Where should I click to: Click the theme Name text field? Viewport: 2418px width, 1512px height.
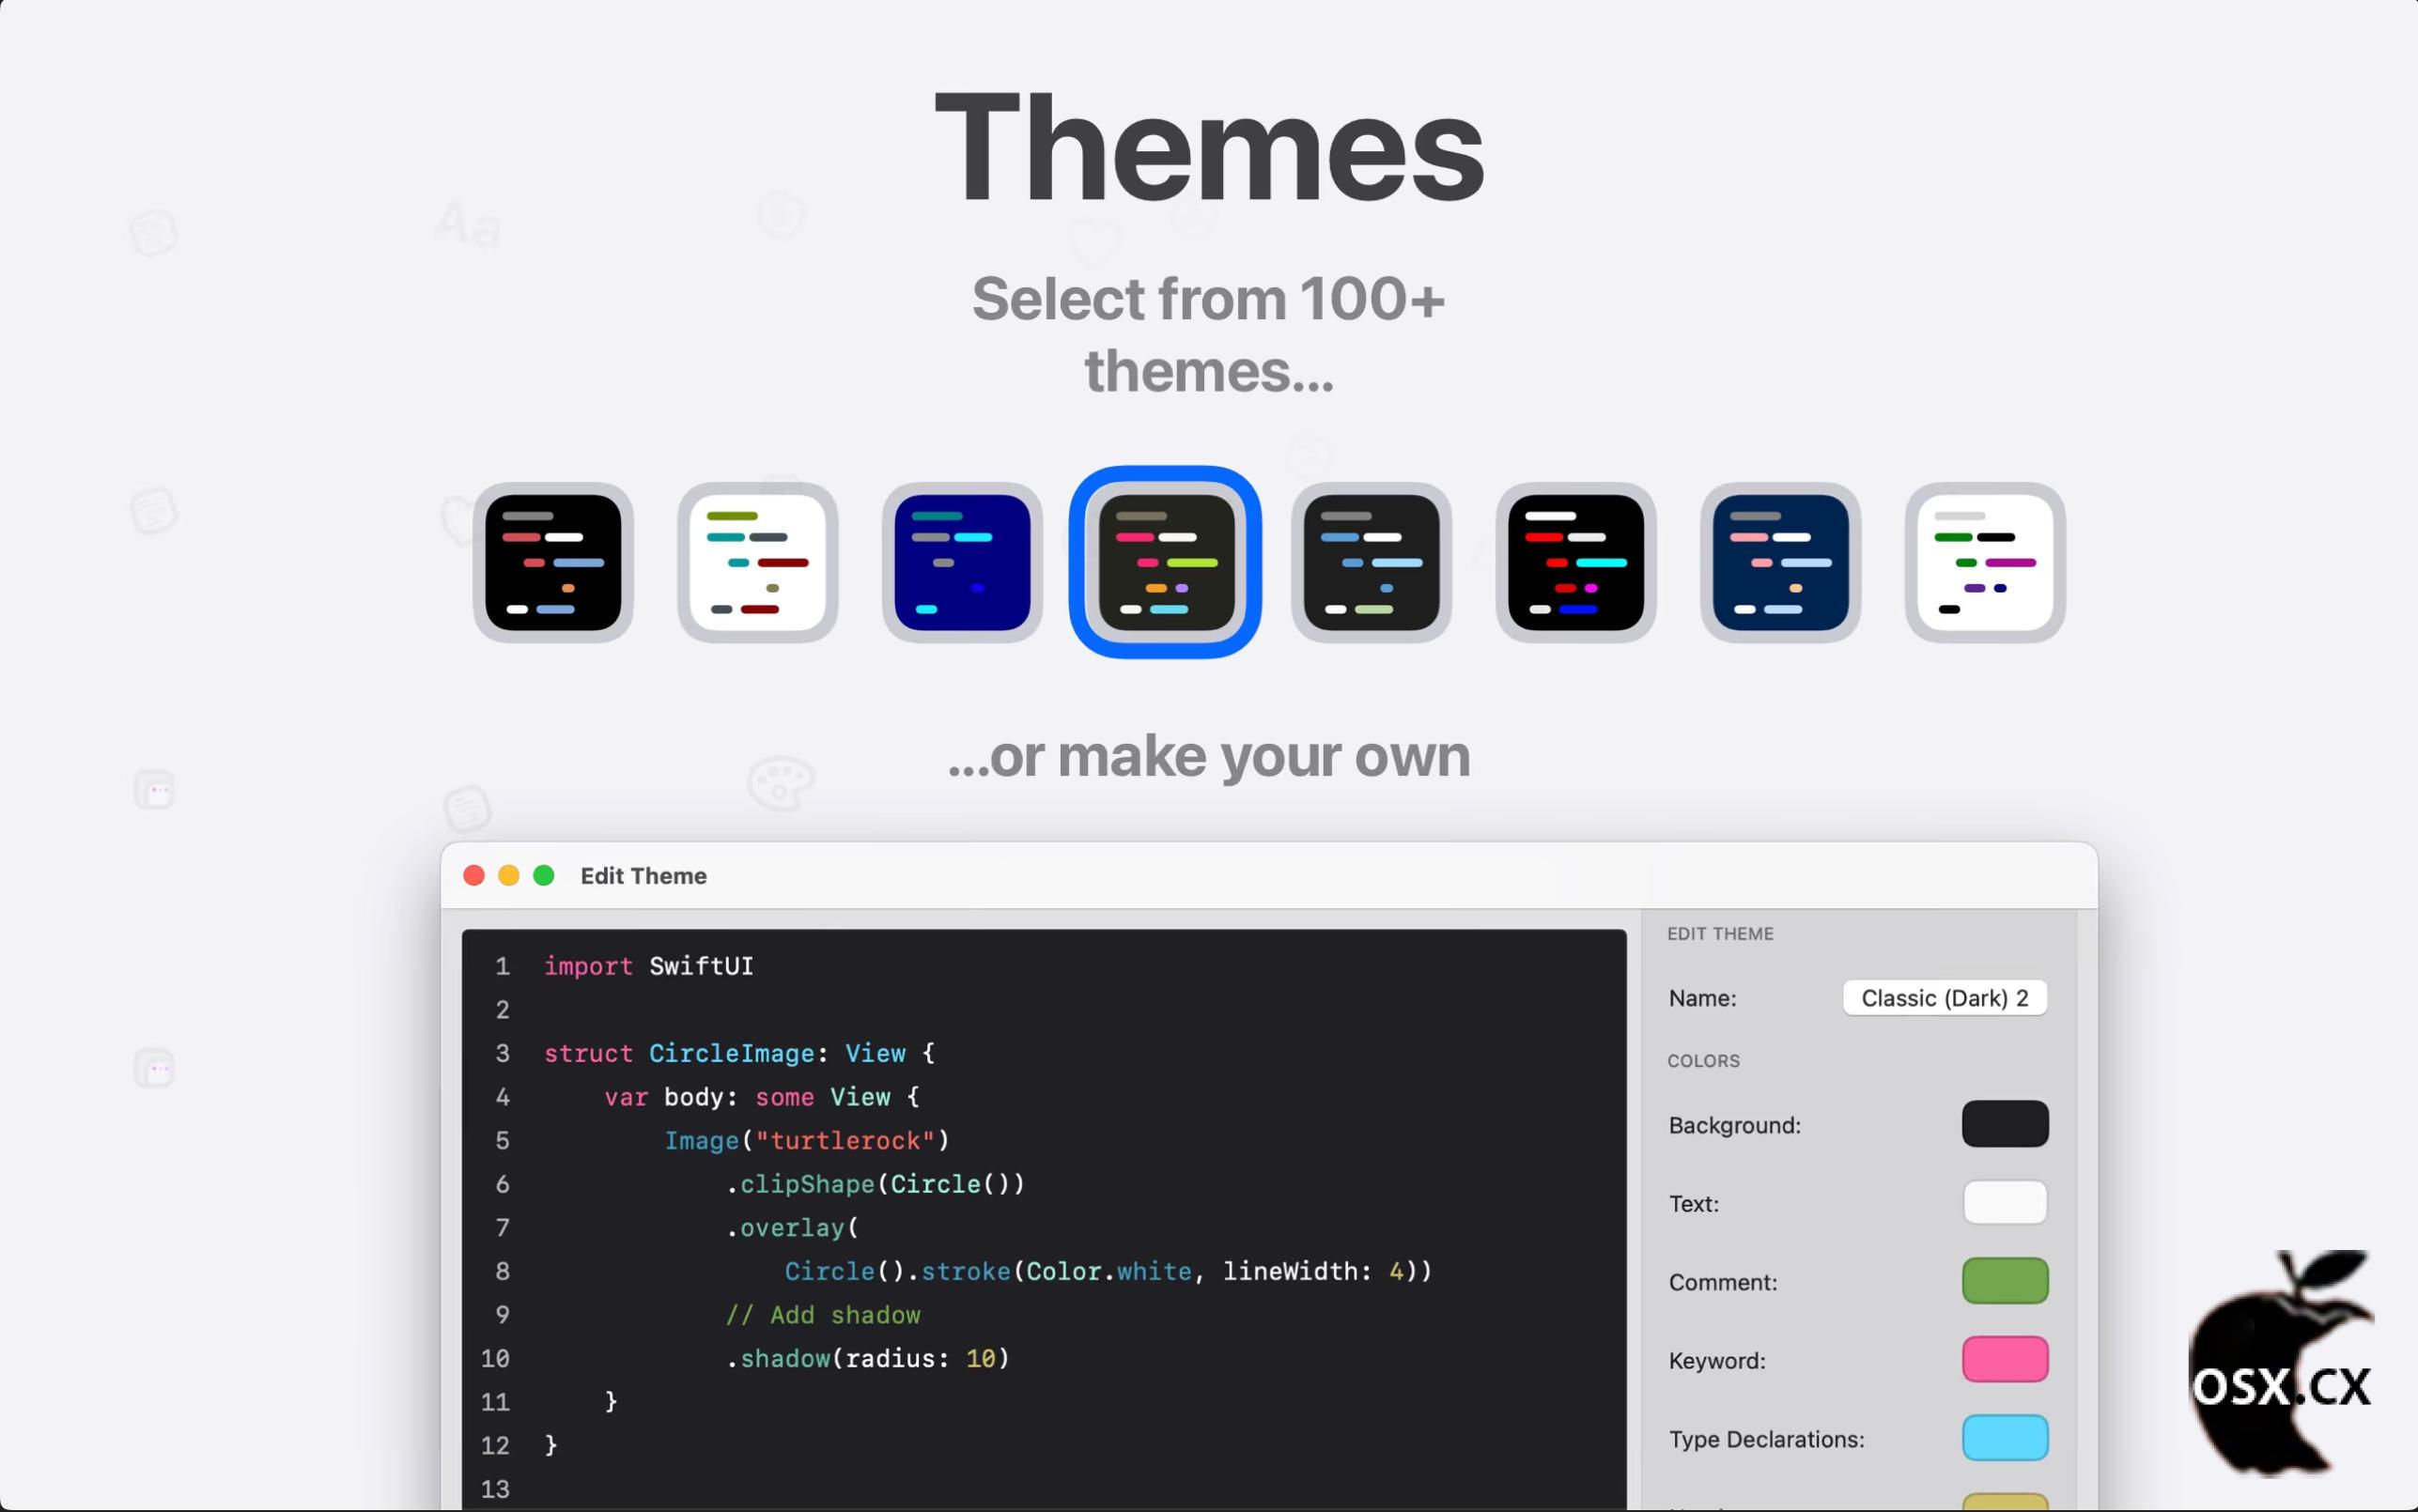tap(1944, 998)
